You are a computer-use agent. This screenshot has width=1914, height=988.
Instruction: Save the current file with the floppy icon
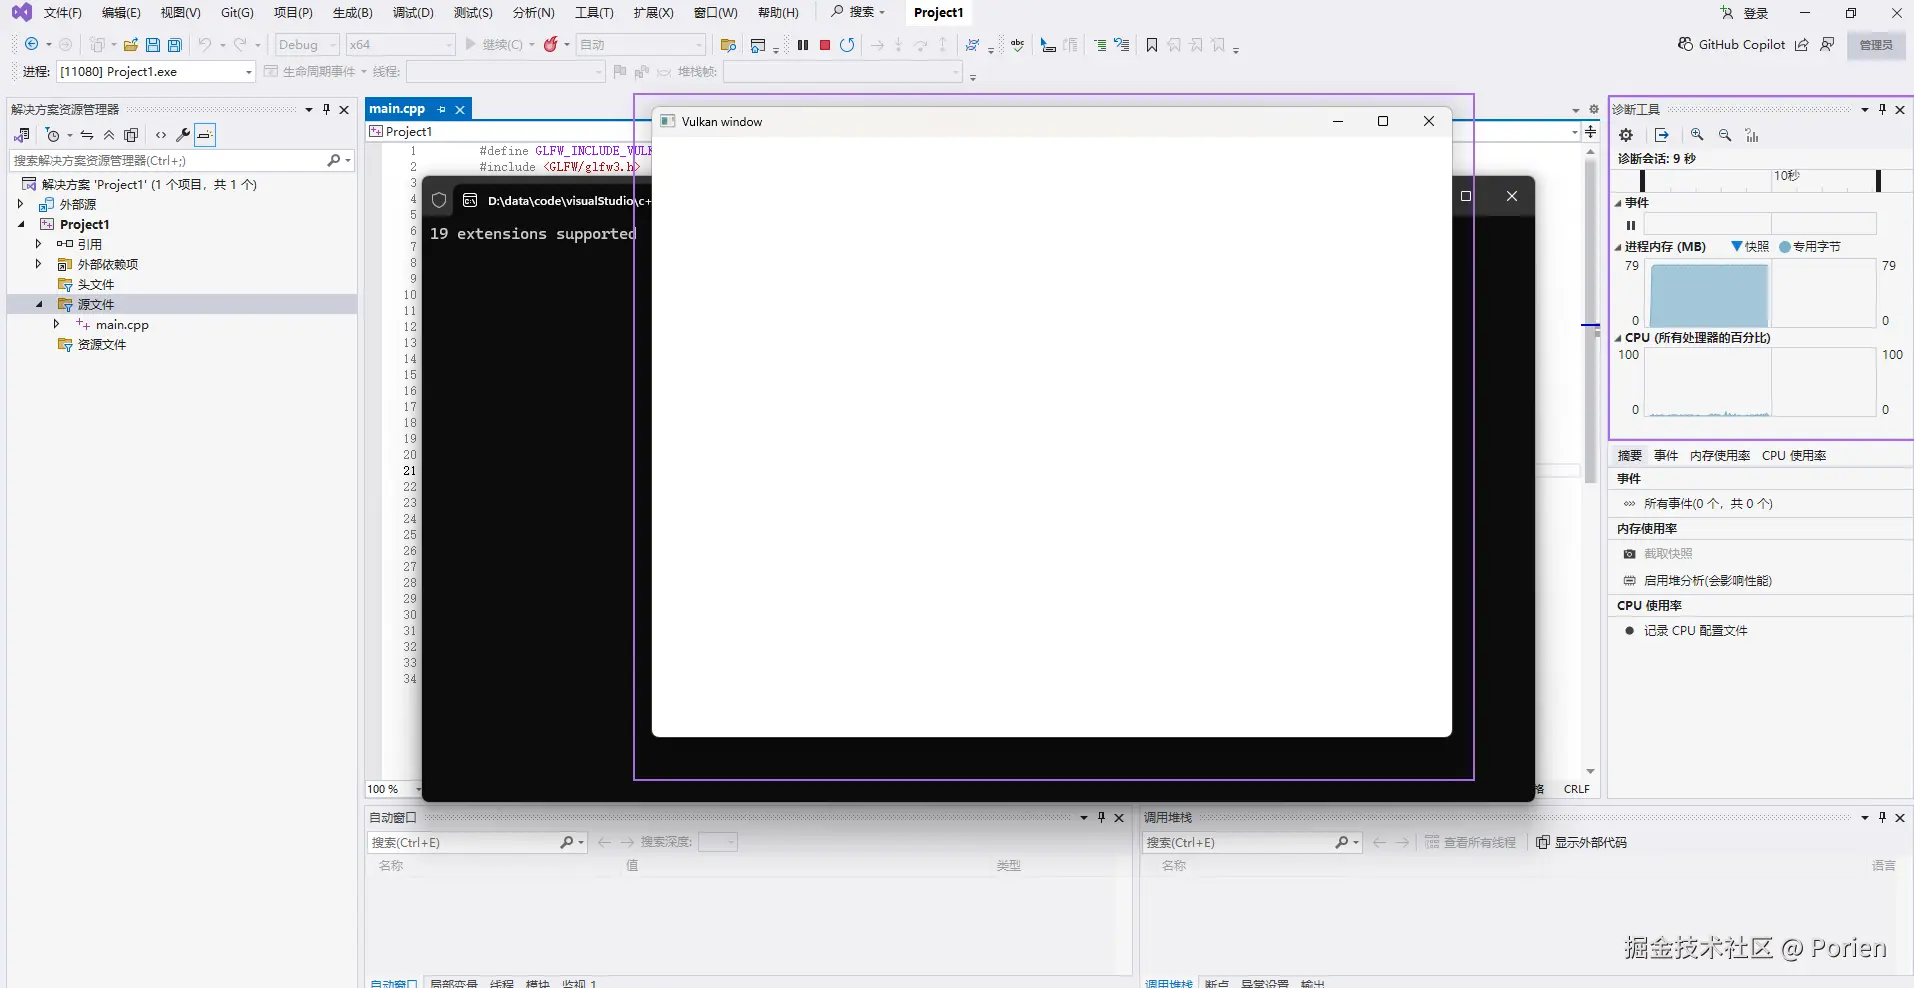[153, 45]
